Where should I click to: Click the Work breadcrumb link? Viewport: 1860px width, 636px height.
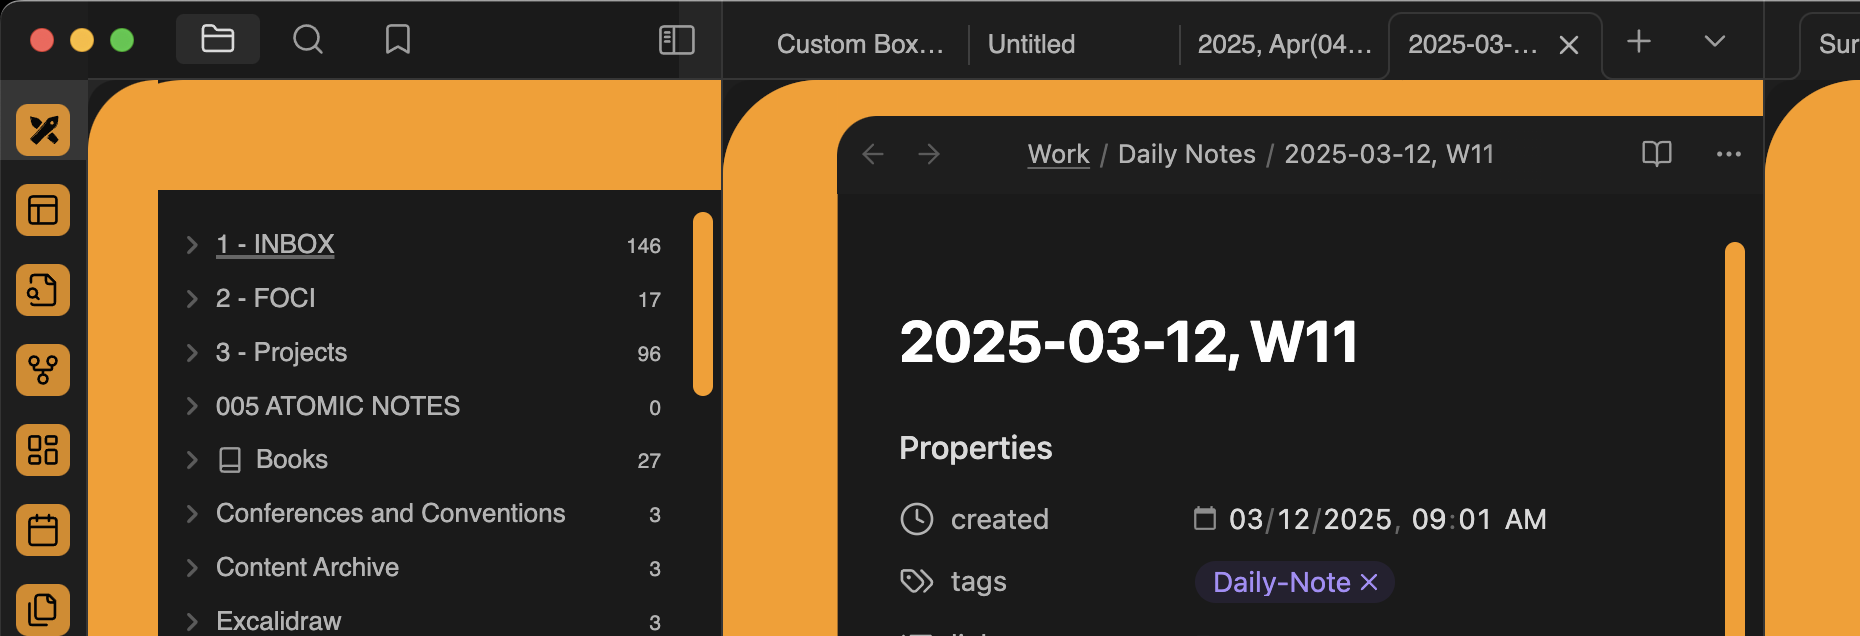(x=1058, y=154)
